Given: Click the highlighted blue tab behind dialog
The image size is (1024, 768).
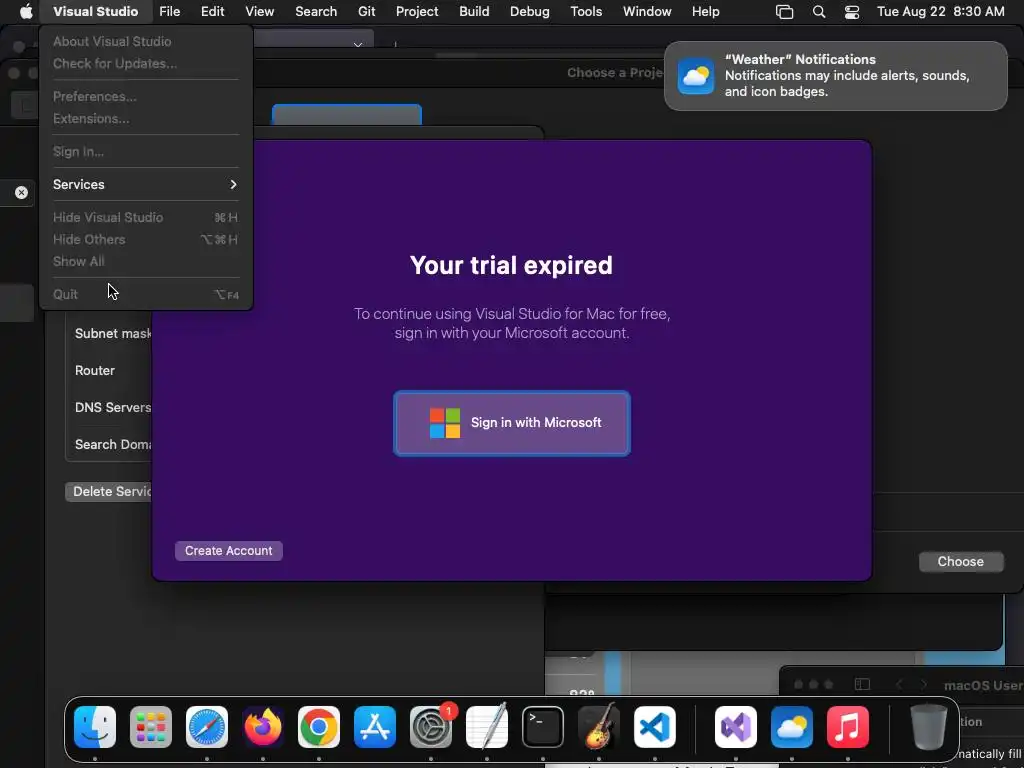Looking at the screenshot, I should [347, 114].
